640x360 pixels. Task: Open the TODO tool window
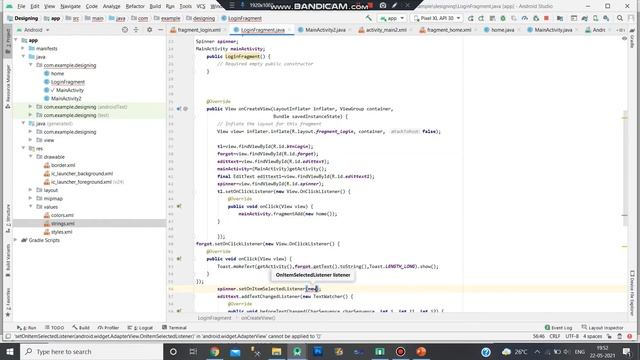click(x=54, y=327)
